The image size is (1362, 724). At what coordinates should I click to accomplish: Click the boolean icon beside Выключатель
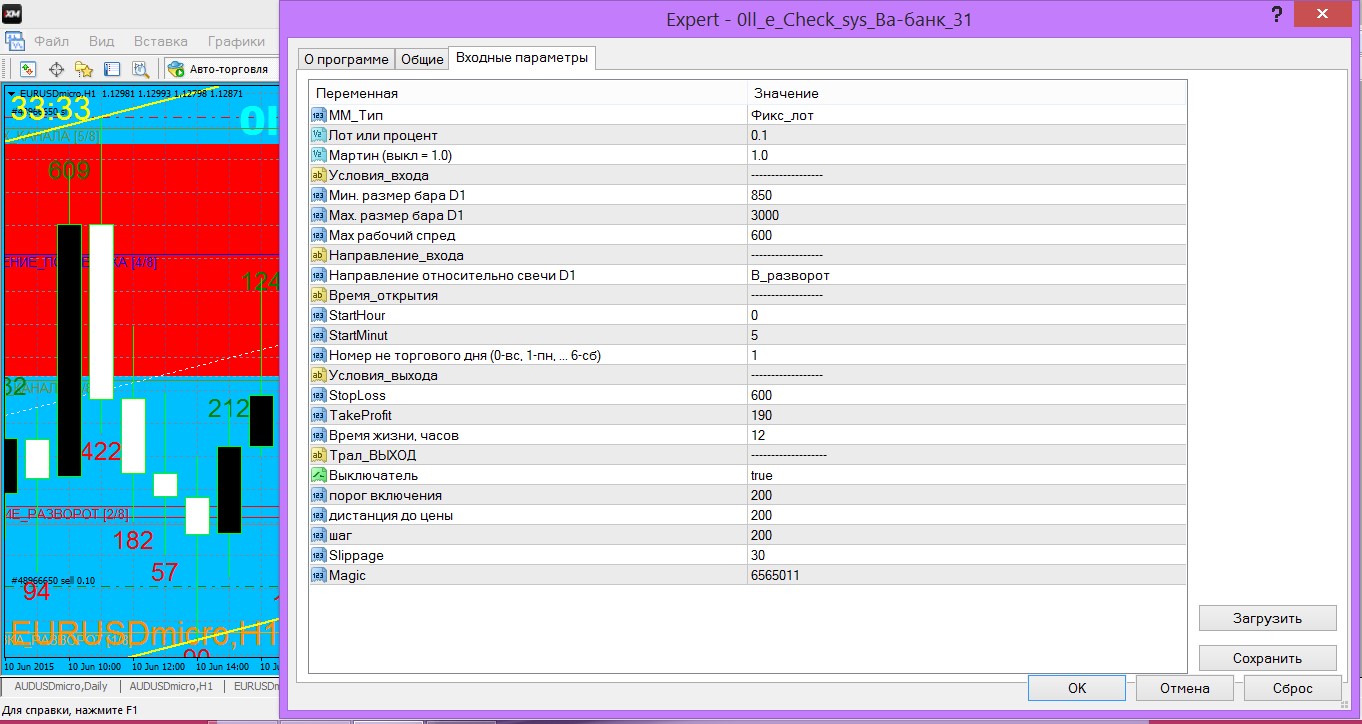(318, 475)
